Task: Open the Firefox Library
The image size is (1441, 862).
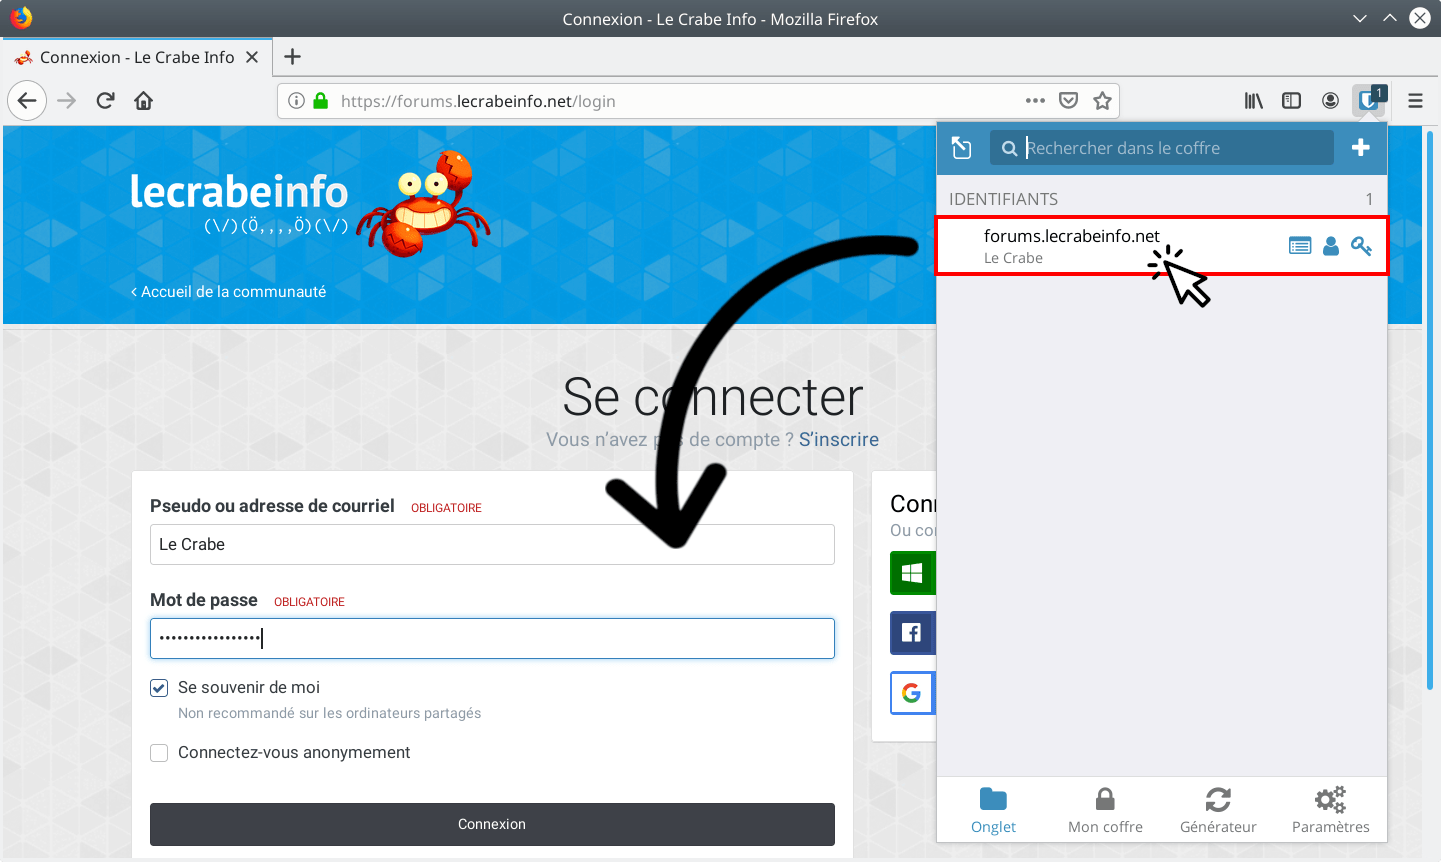Action: point(1253,101)
